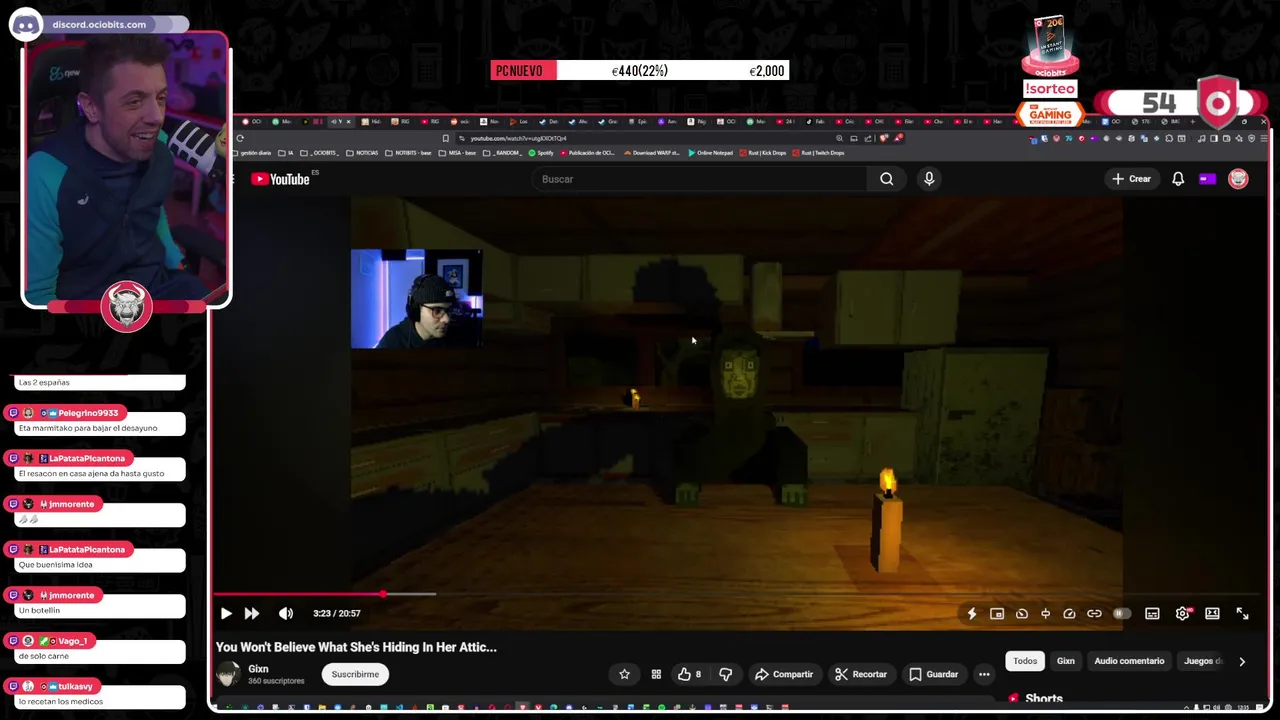Show more filter chips with the arrow
The image size is (1280, 720).
tap(1242, 661)
